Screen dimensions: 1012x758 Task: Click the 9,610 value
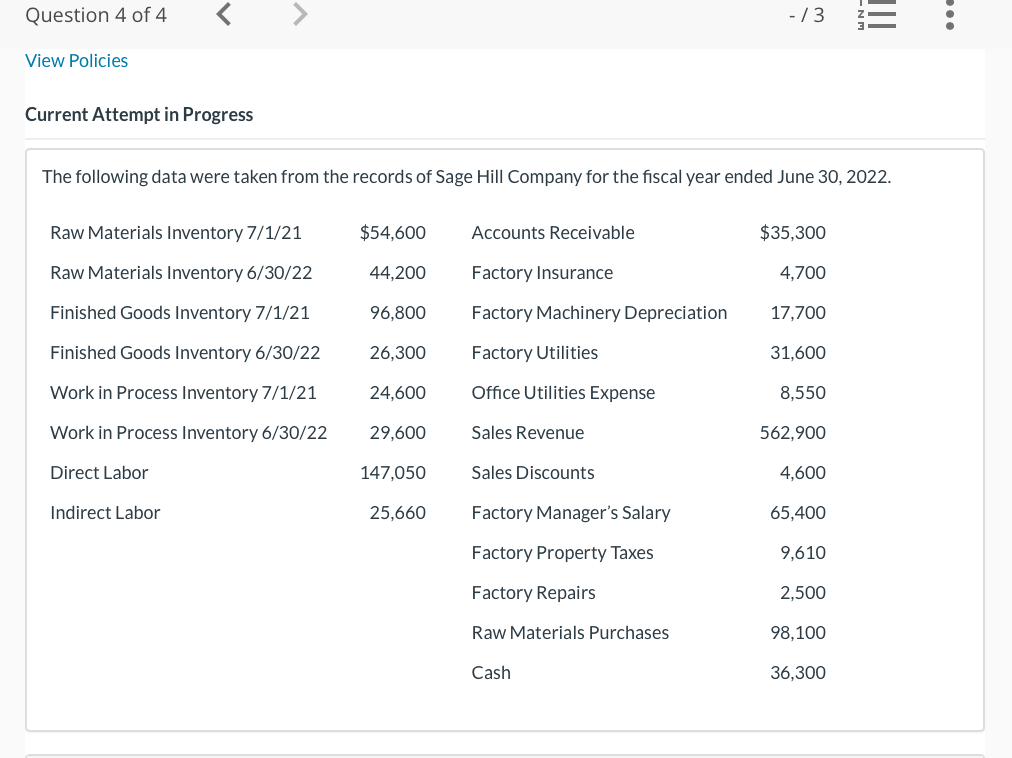tap(803, 553)
